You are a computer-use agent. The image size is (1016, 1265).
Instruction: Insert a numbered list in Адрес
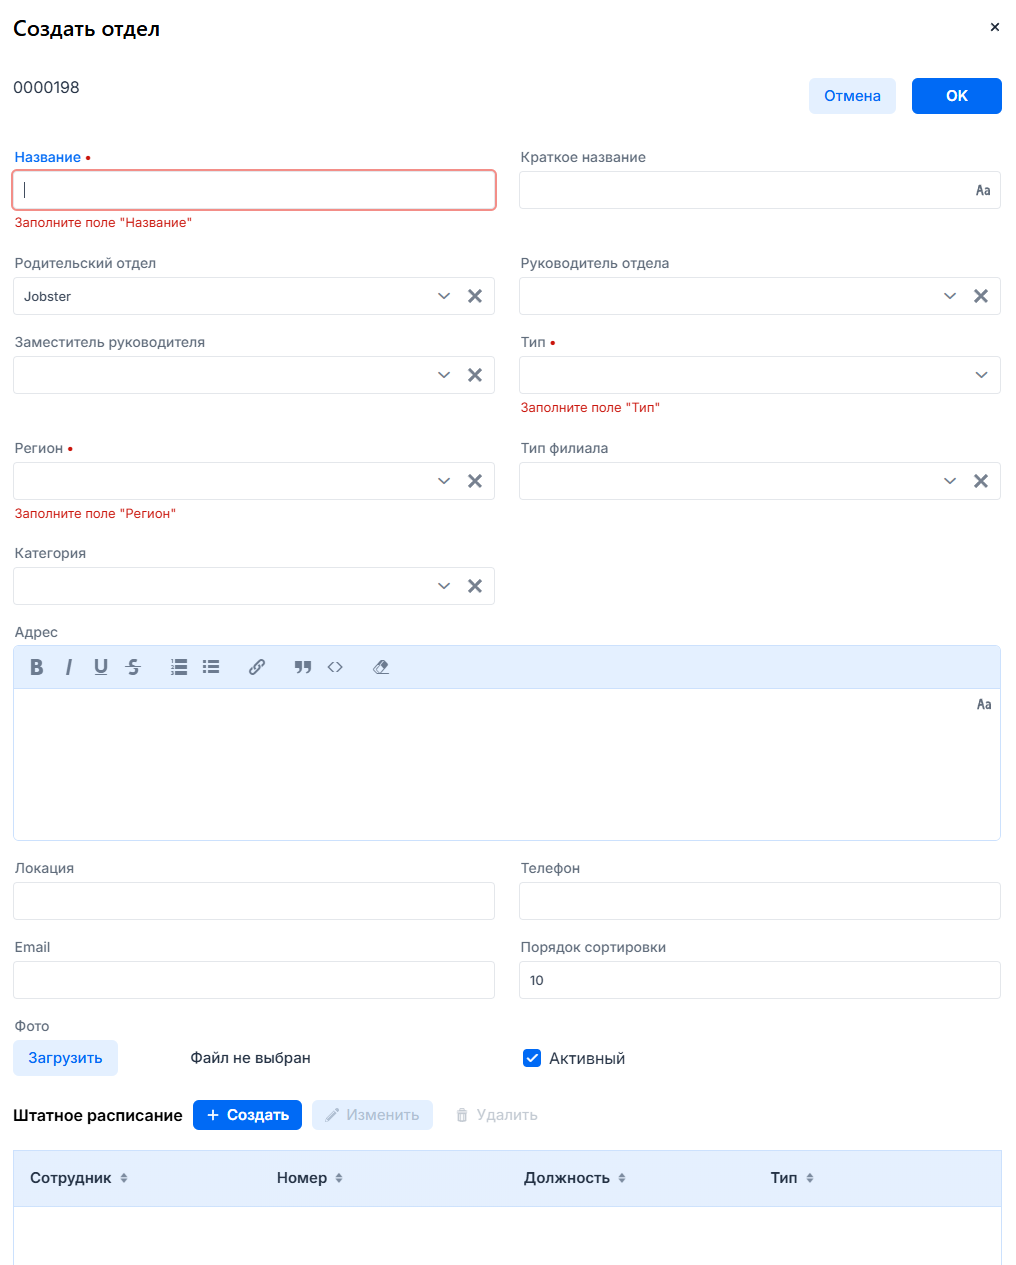coord(179,667)
